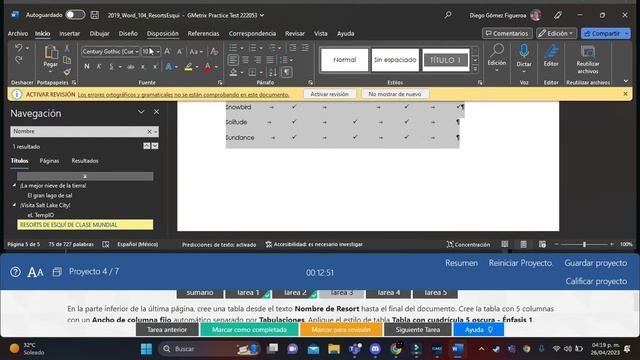640x360 pixels.
Task: Undo the last action
Action: (19, 48)
